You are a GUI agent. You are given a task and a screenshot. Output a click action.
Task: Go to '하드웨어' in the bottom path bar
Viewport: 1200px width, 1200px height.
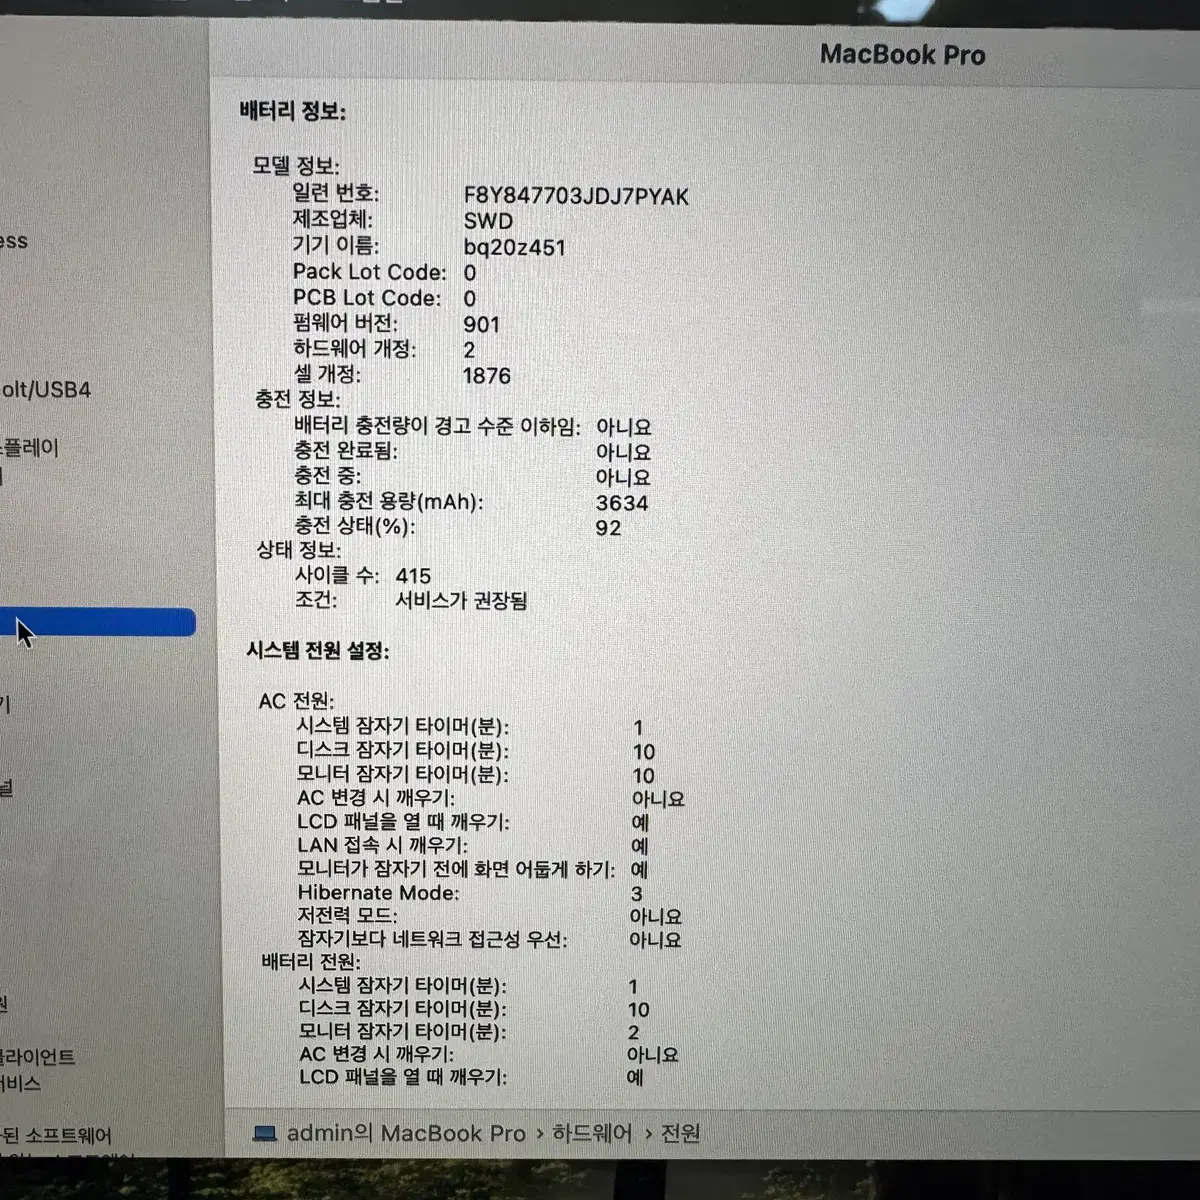click(592, 1133)
